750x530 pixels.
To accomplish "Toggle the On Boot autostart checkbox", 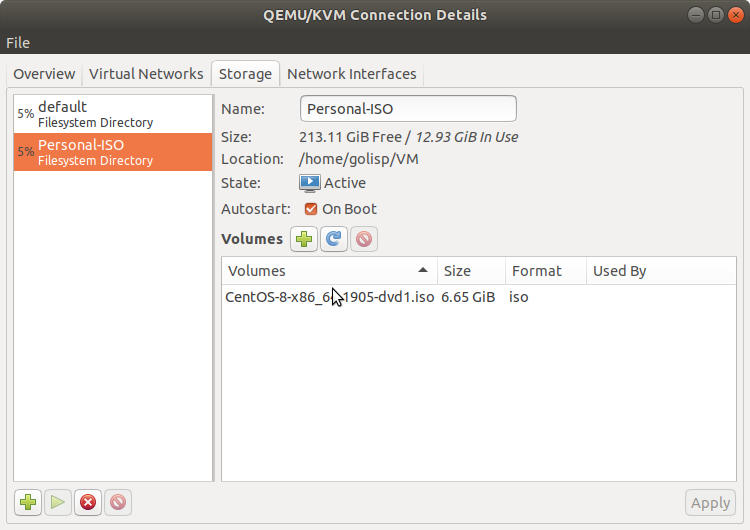I will coord(311,209).
